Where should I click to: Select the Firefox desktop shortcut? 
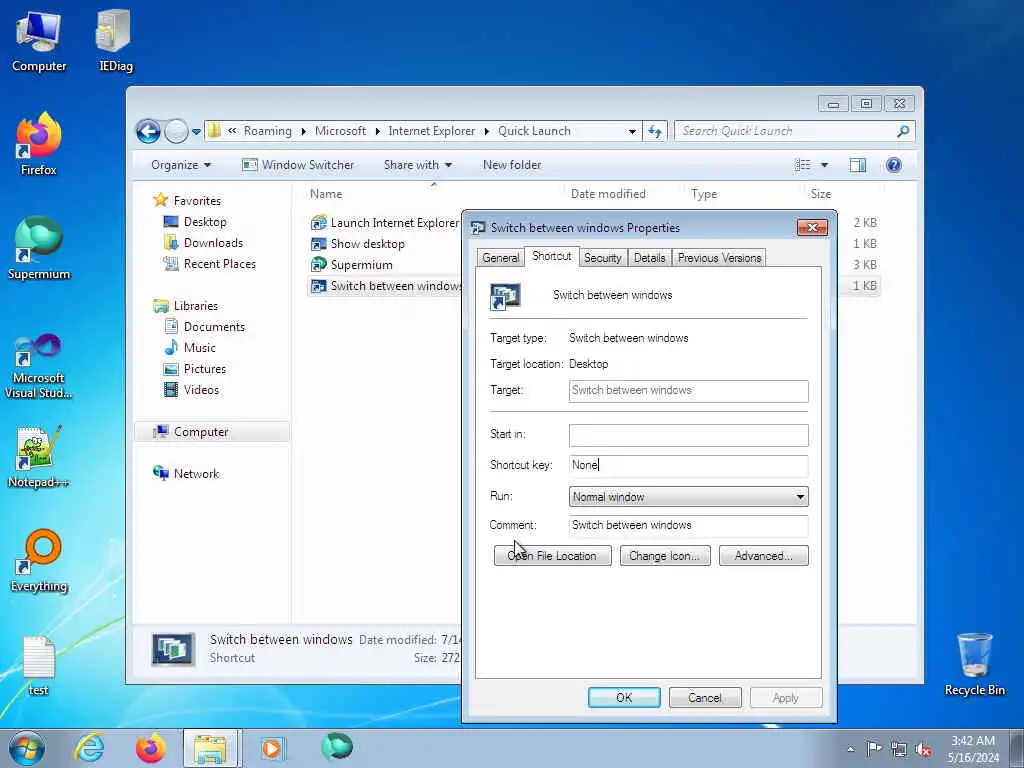(39, 144)
